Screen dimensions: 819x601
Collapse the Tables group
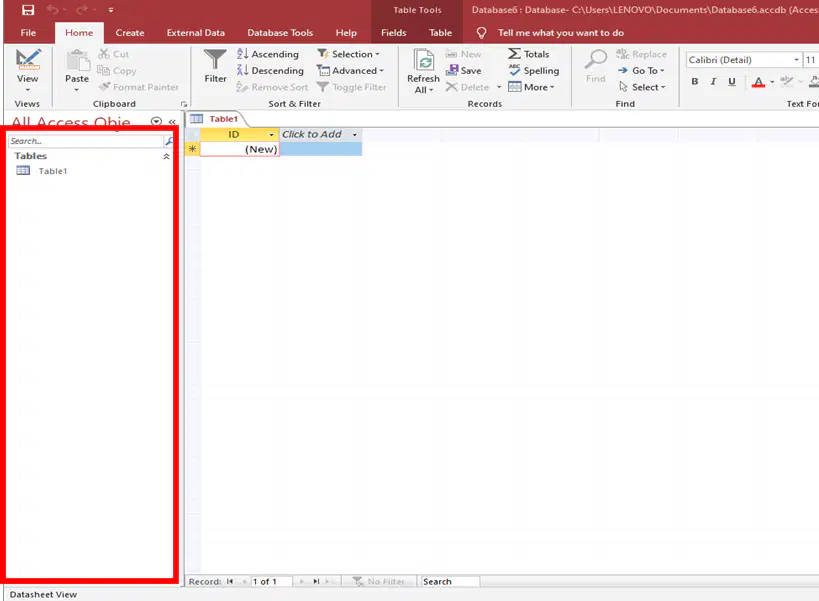166,156
